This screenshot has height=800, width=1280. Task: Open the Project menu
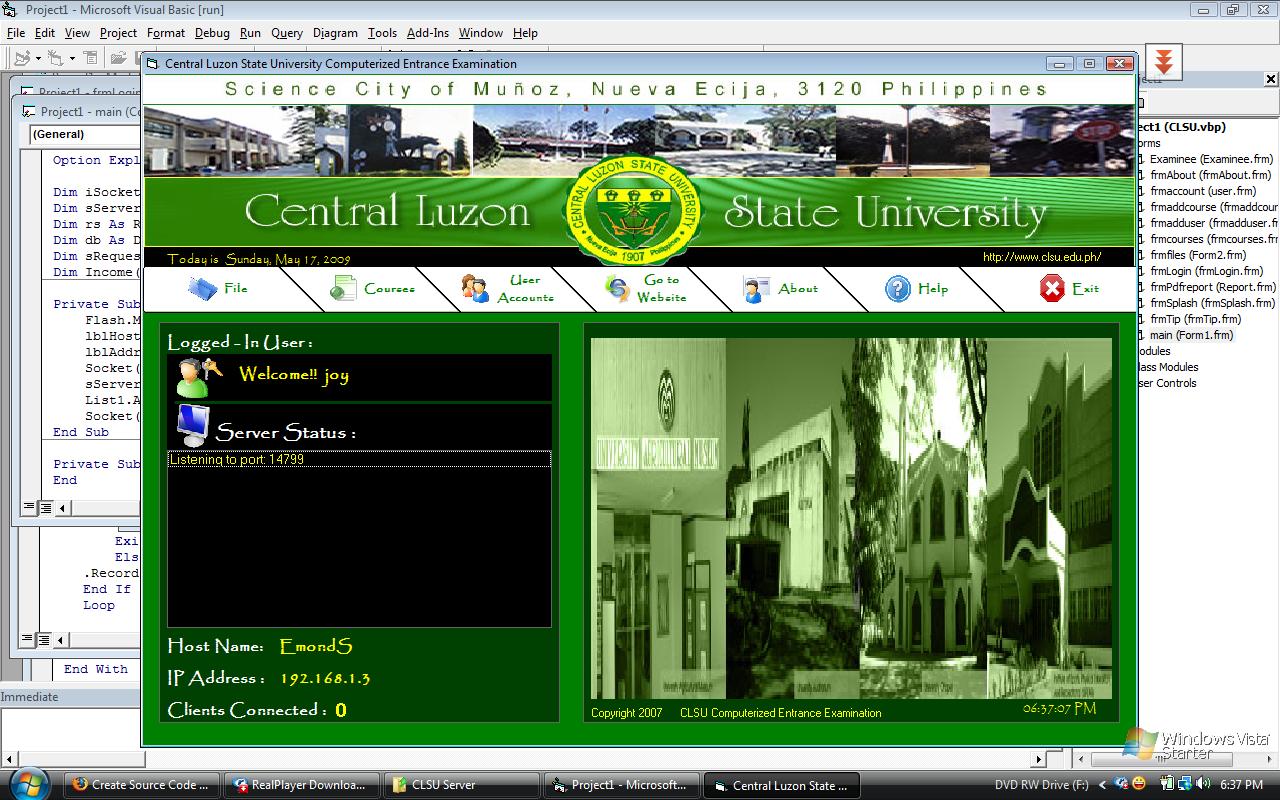(x=119, y=33)
